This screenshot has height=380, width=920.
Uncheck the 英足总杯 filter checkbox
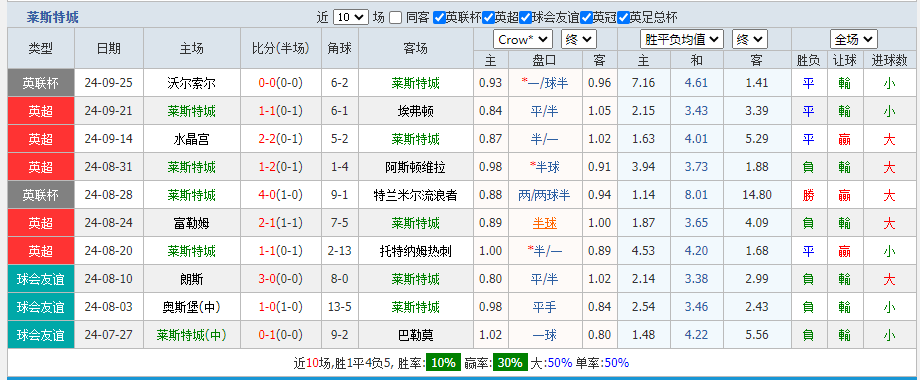coord(624,18)
